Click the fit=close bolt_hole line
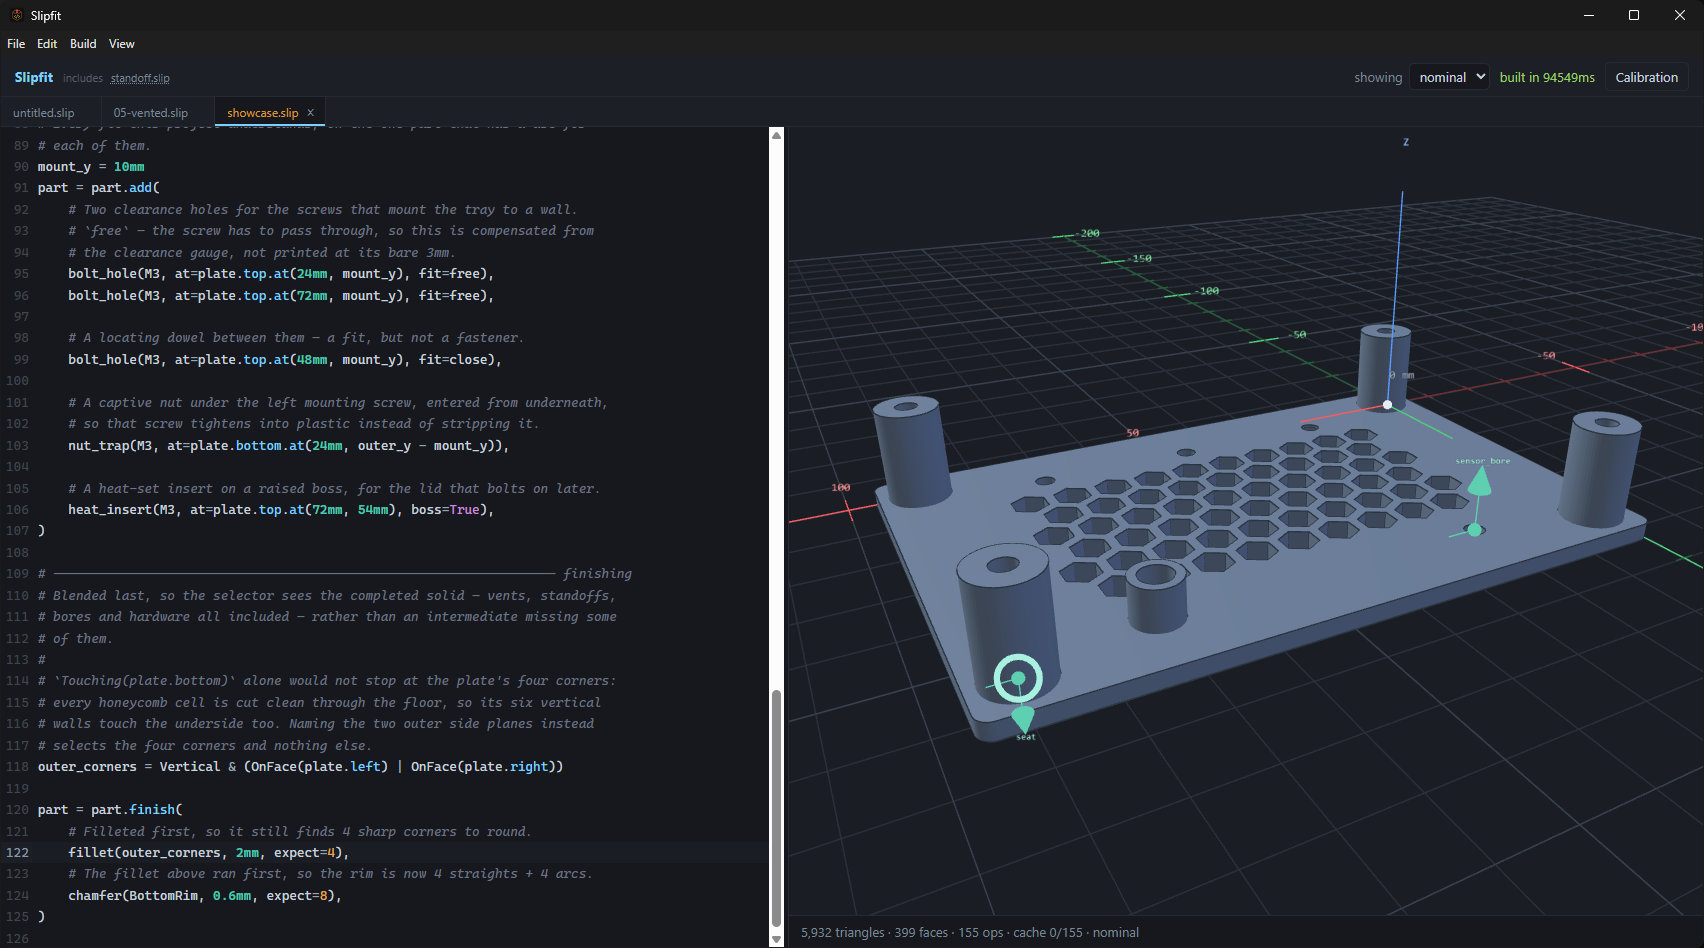 (x=285, y=360)
